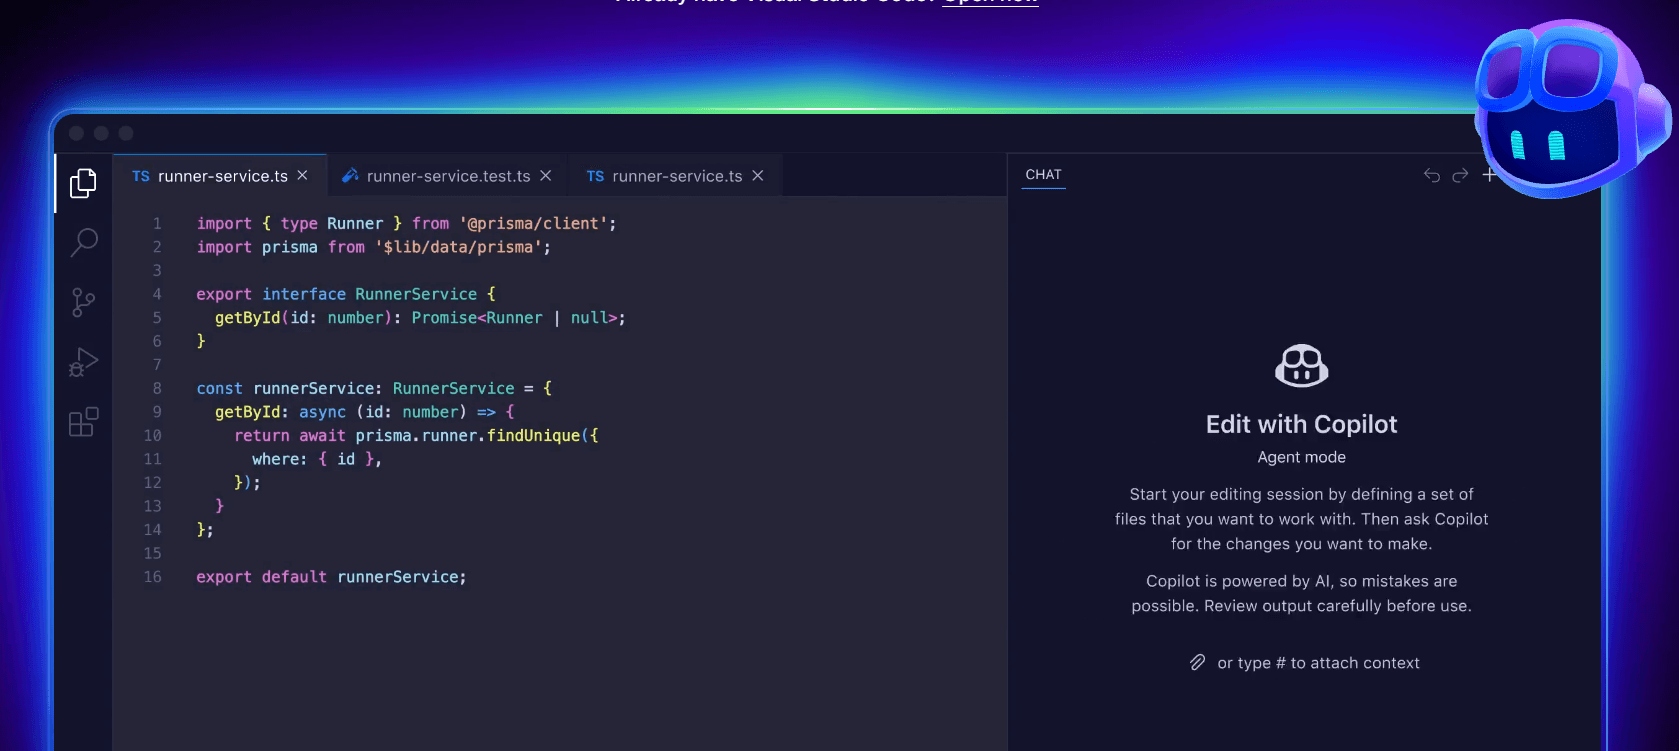Open the Extensions view
Viewport: 1679px width, 751px height.
(x=83, y=421)
